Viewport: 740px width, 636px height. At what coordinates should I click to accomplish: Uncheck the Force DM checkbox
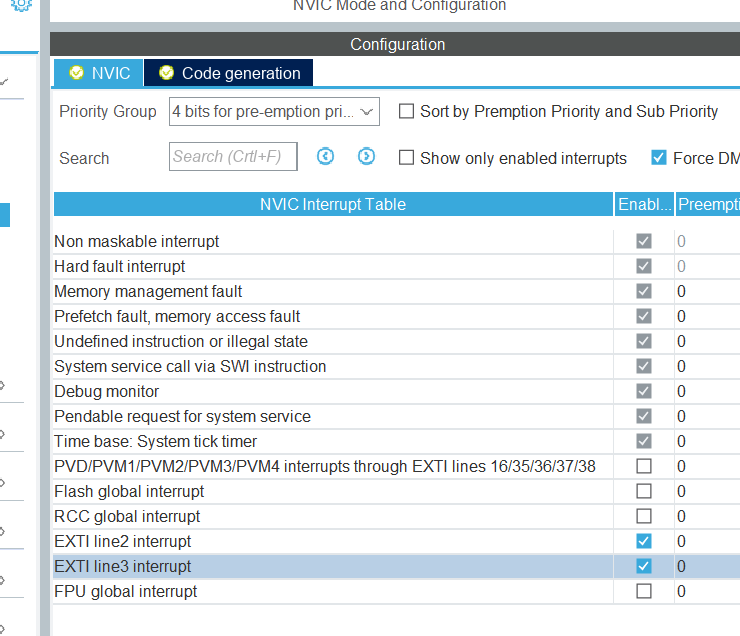click(659, 158)
